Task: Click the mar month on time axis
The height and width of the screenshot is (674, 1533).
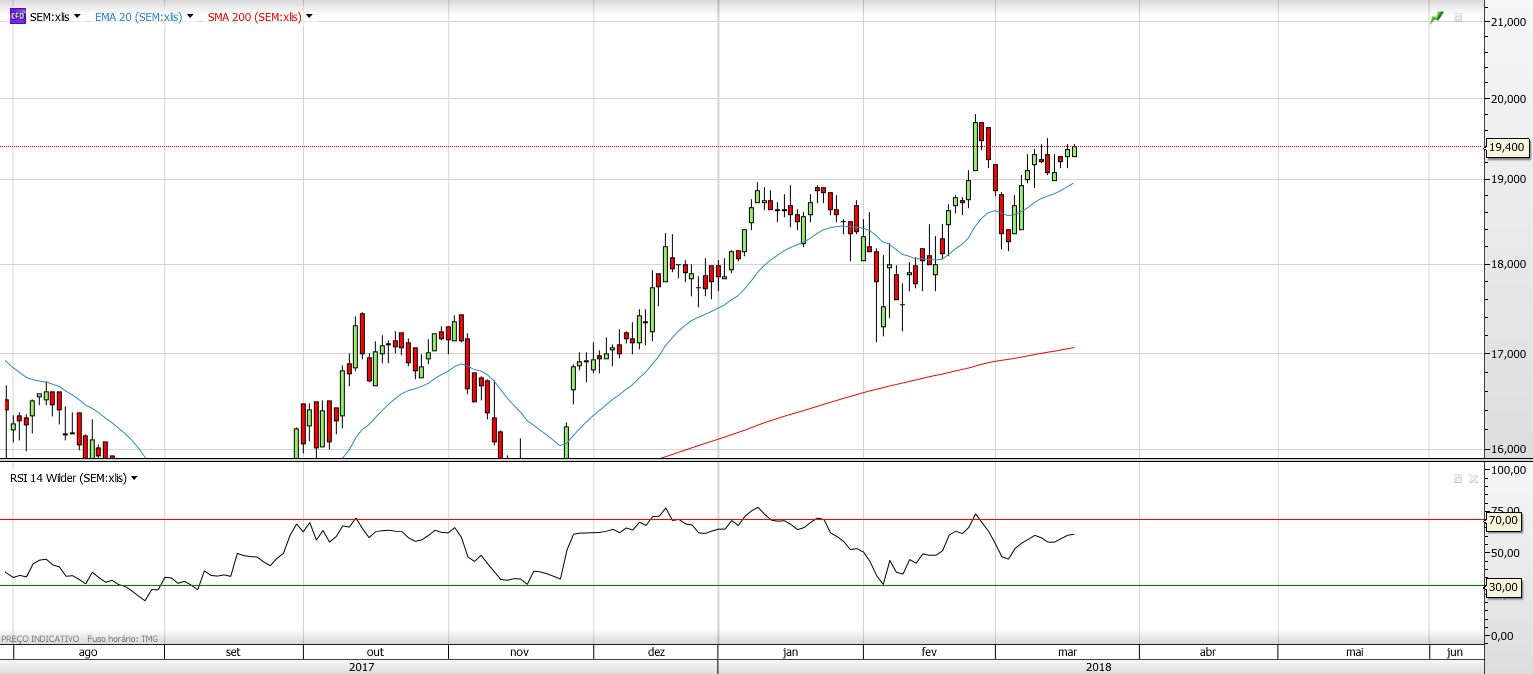Action: [x=1067, y=652]
